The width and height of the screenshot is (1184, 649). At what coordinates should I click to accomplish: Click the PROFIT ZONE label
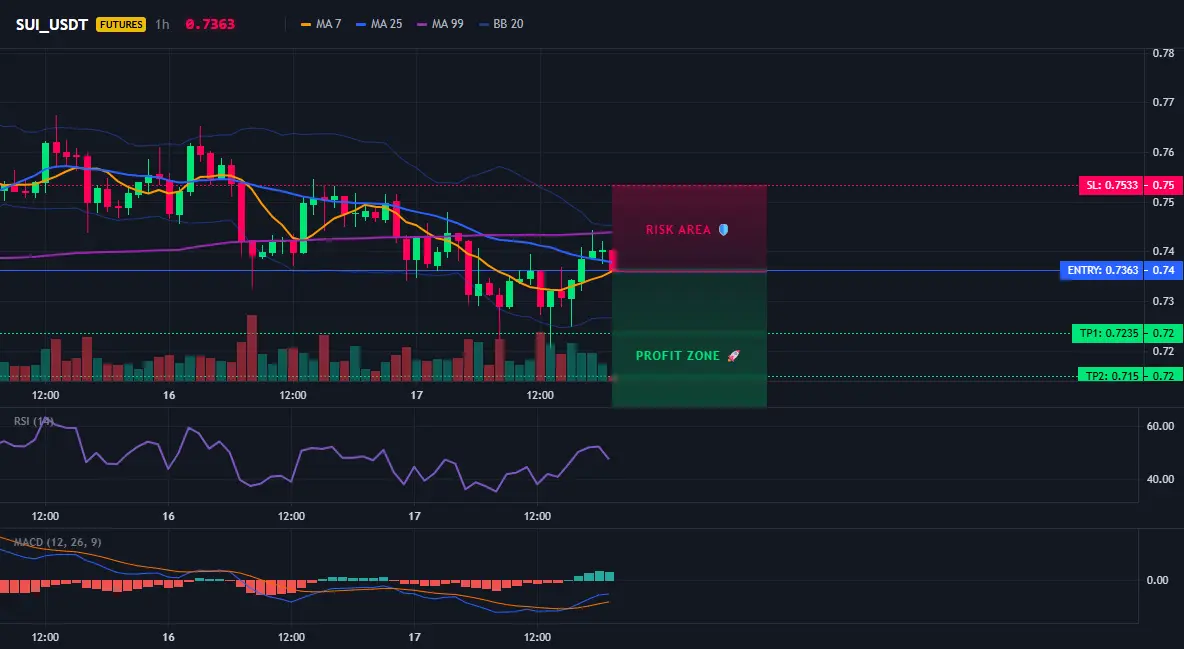[678, 356]
